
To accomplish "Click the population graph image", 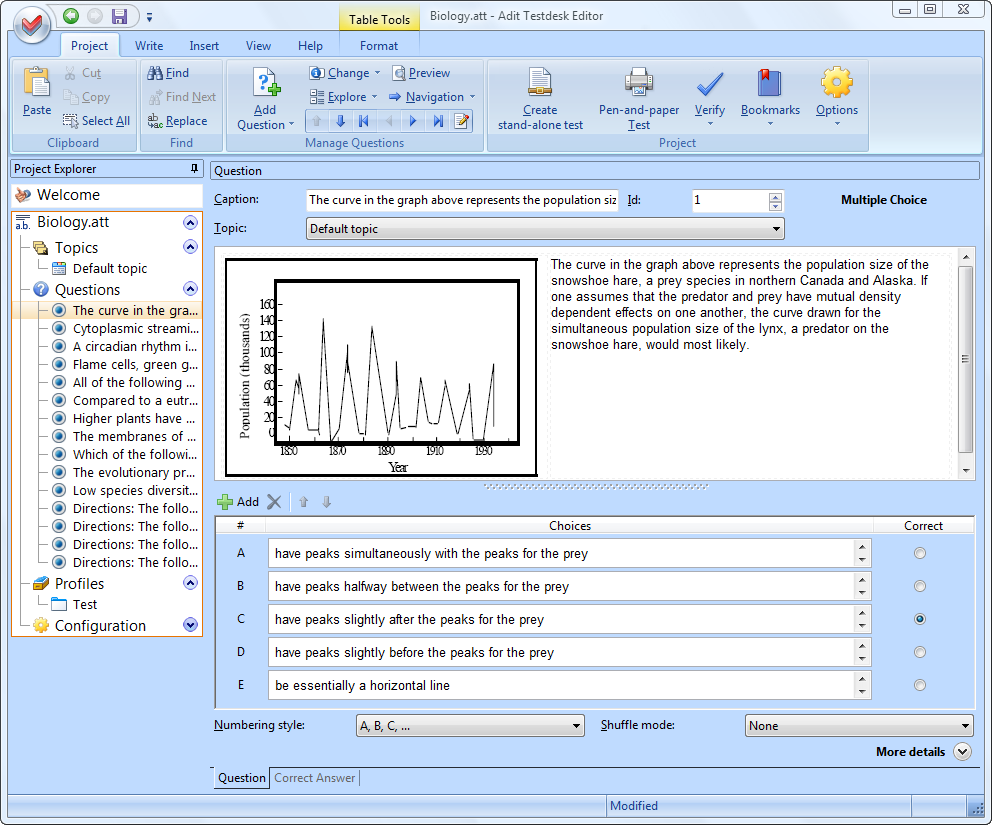I will (381, 367).
